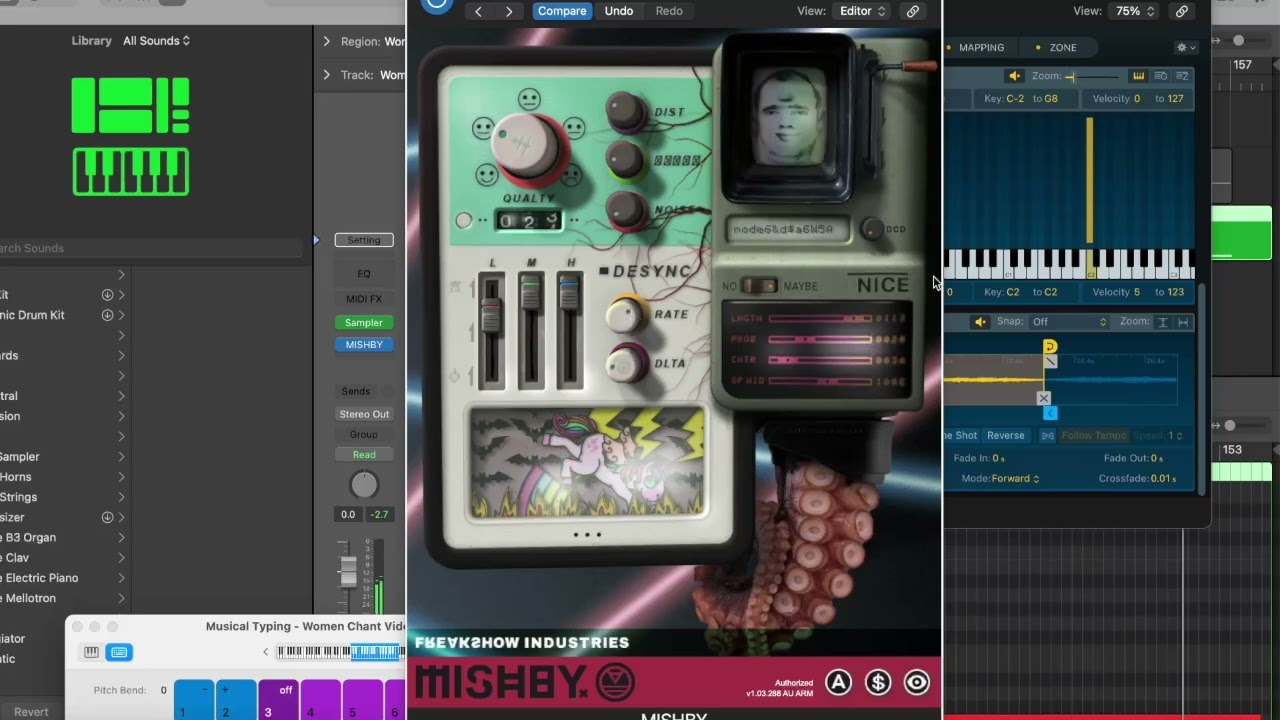Open the EQ slot on channel strip
Image resolution: width=1280 pixels, height=720 pixels.
[364, 274]
